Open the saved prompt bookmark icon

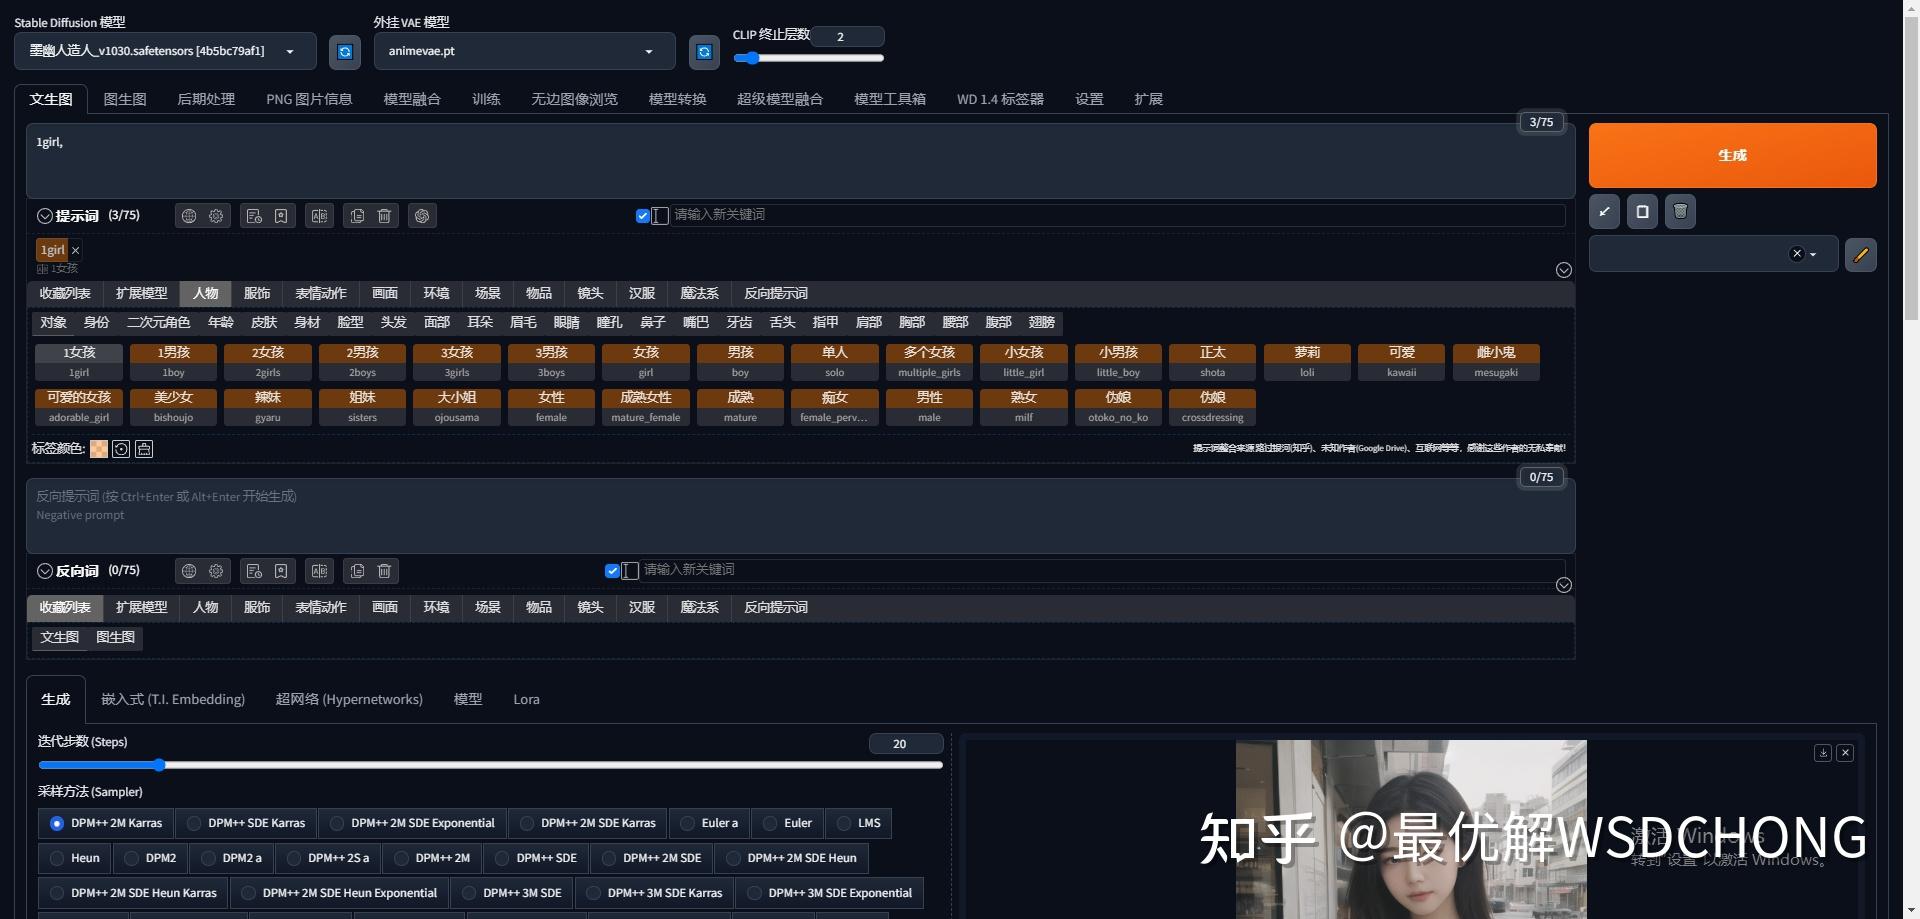coord(281,215)
